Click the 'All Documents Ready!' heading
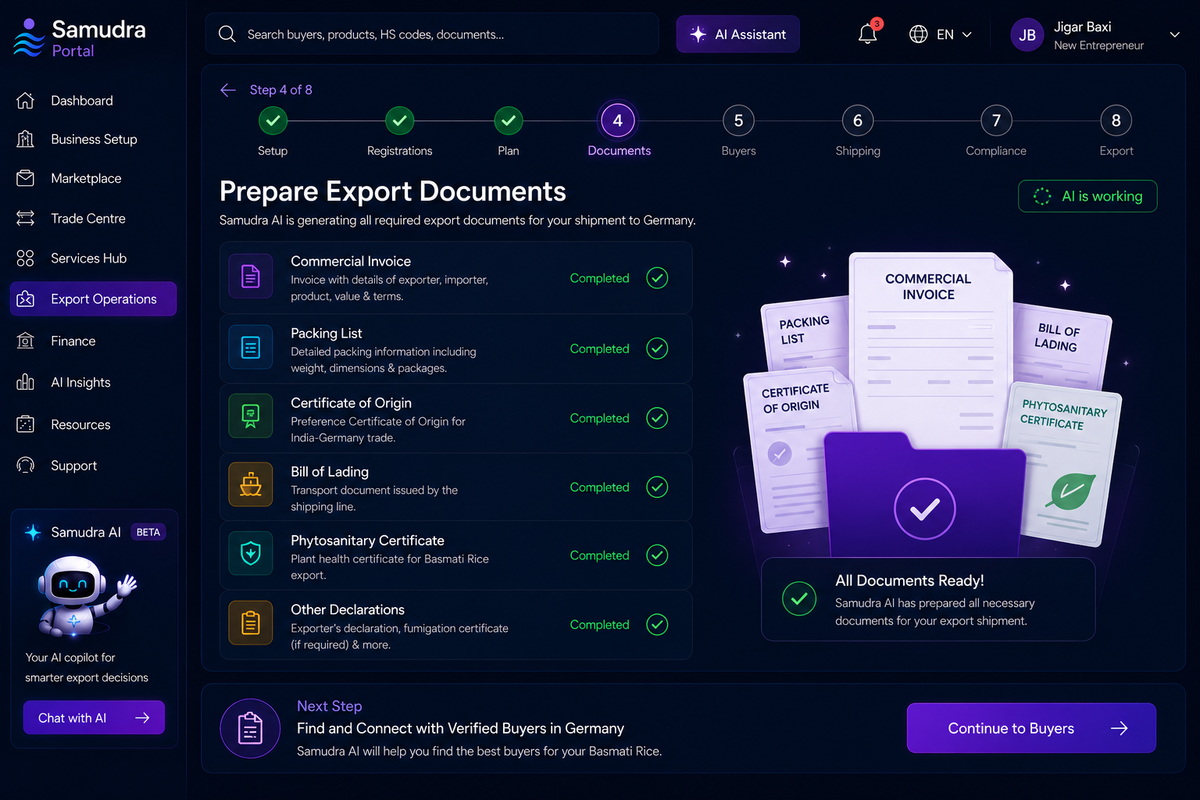 909,580
